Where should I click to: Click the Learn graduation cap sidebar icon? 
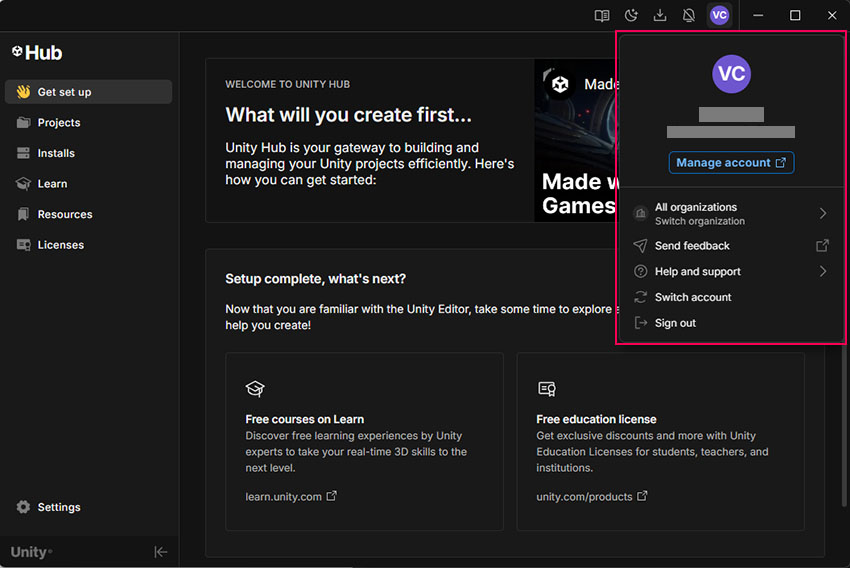23,184
